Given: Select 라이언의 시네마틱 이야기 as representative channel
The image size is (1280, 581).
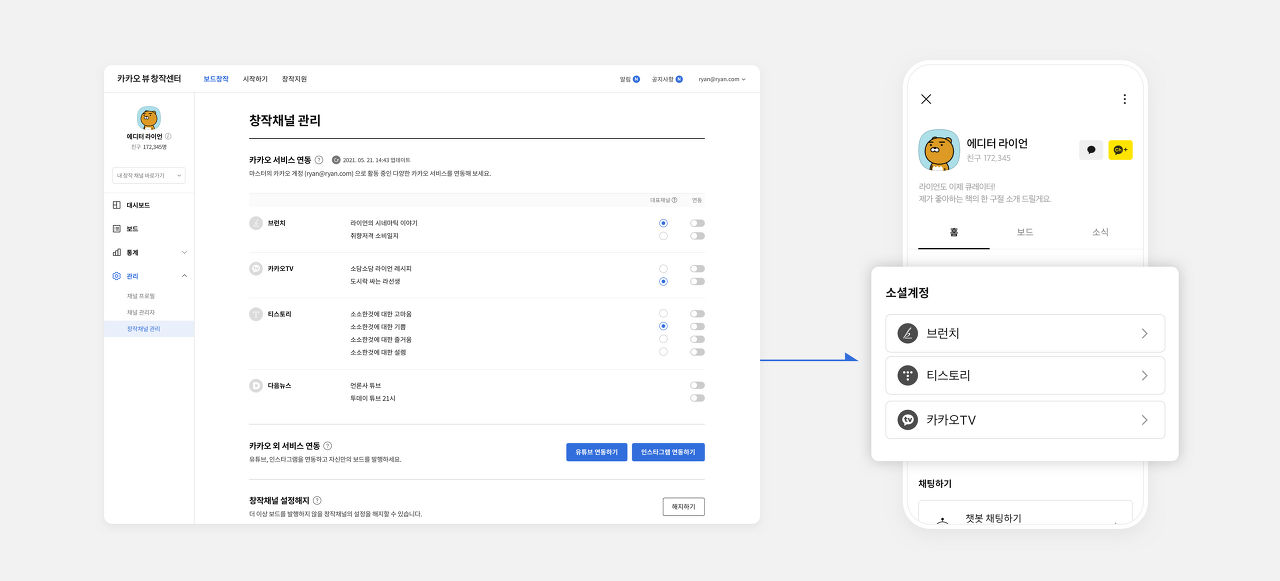Looking at the screenshot, I should click(x=663, y=223).
